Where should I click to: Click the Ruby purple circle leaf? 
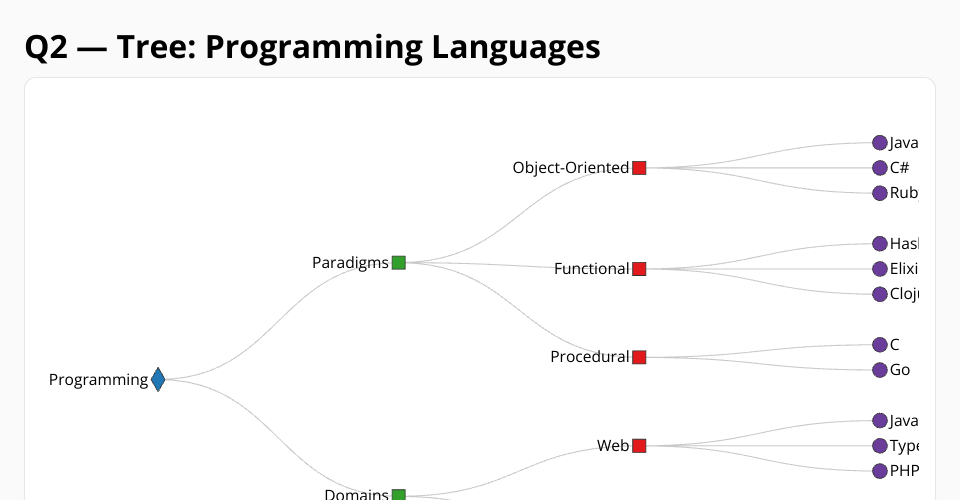tap(880, 193)
